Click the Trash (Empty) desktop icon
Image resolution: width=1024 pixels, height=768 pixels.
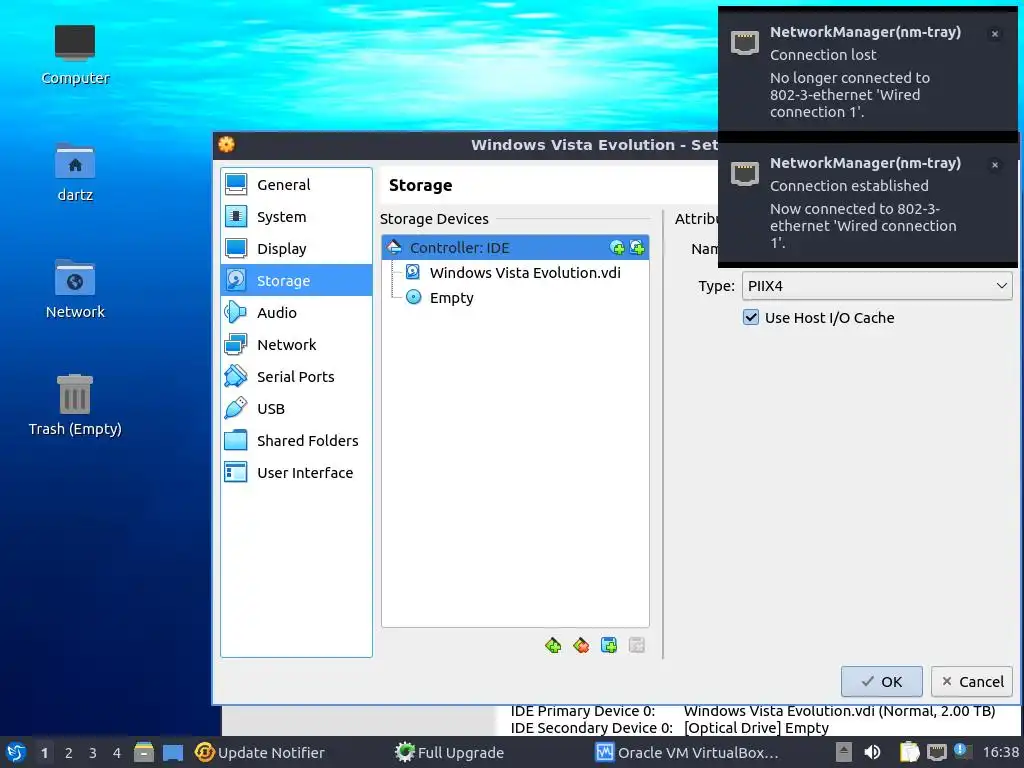(74, 406)
